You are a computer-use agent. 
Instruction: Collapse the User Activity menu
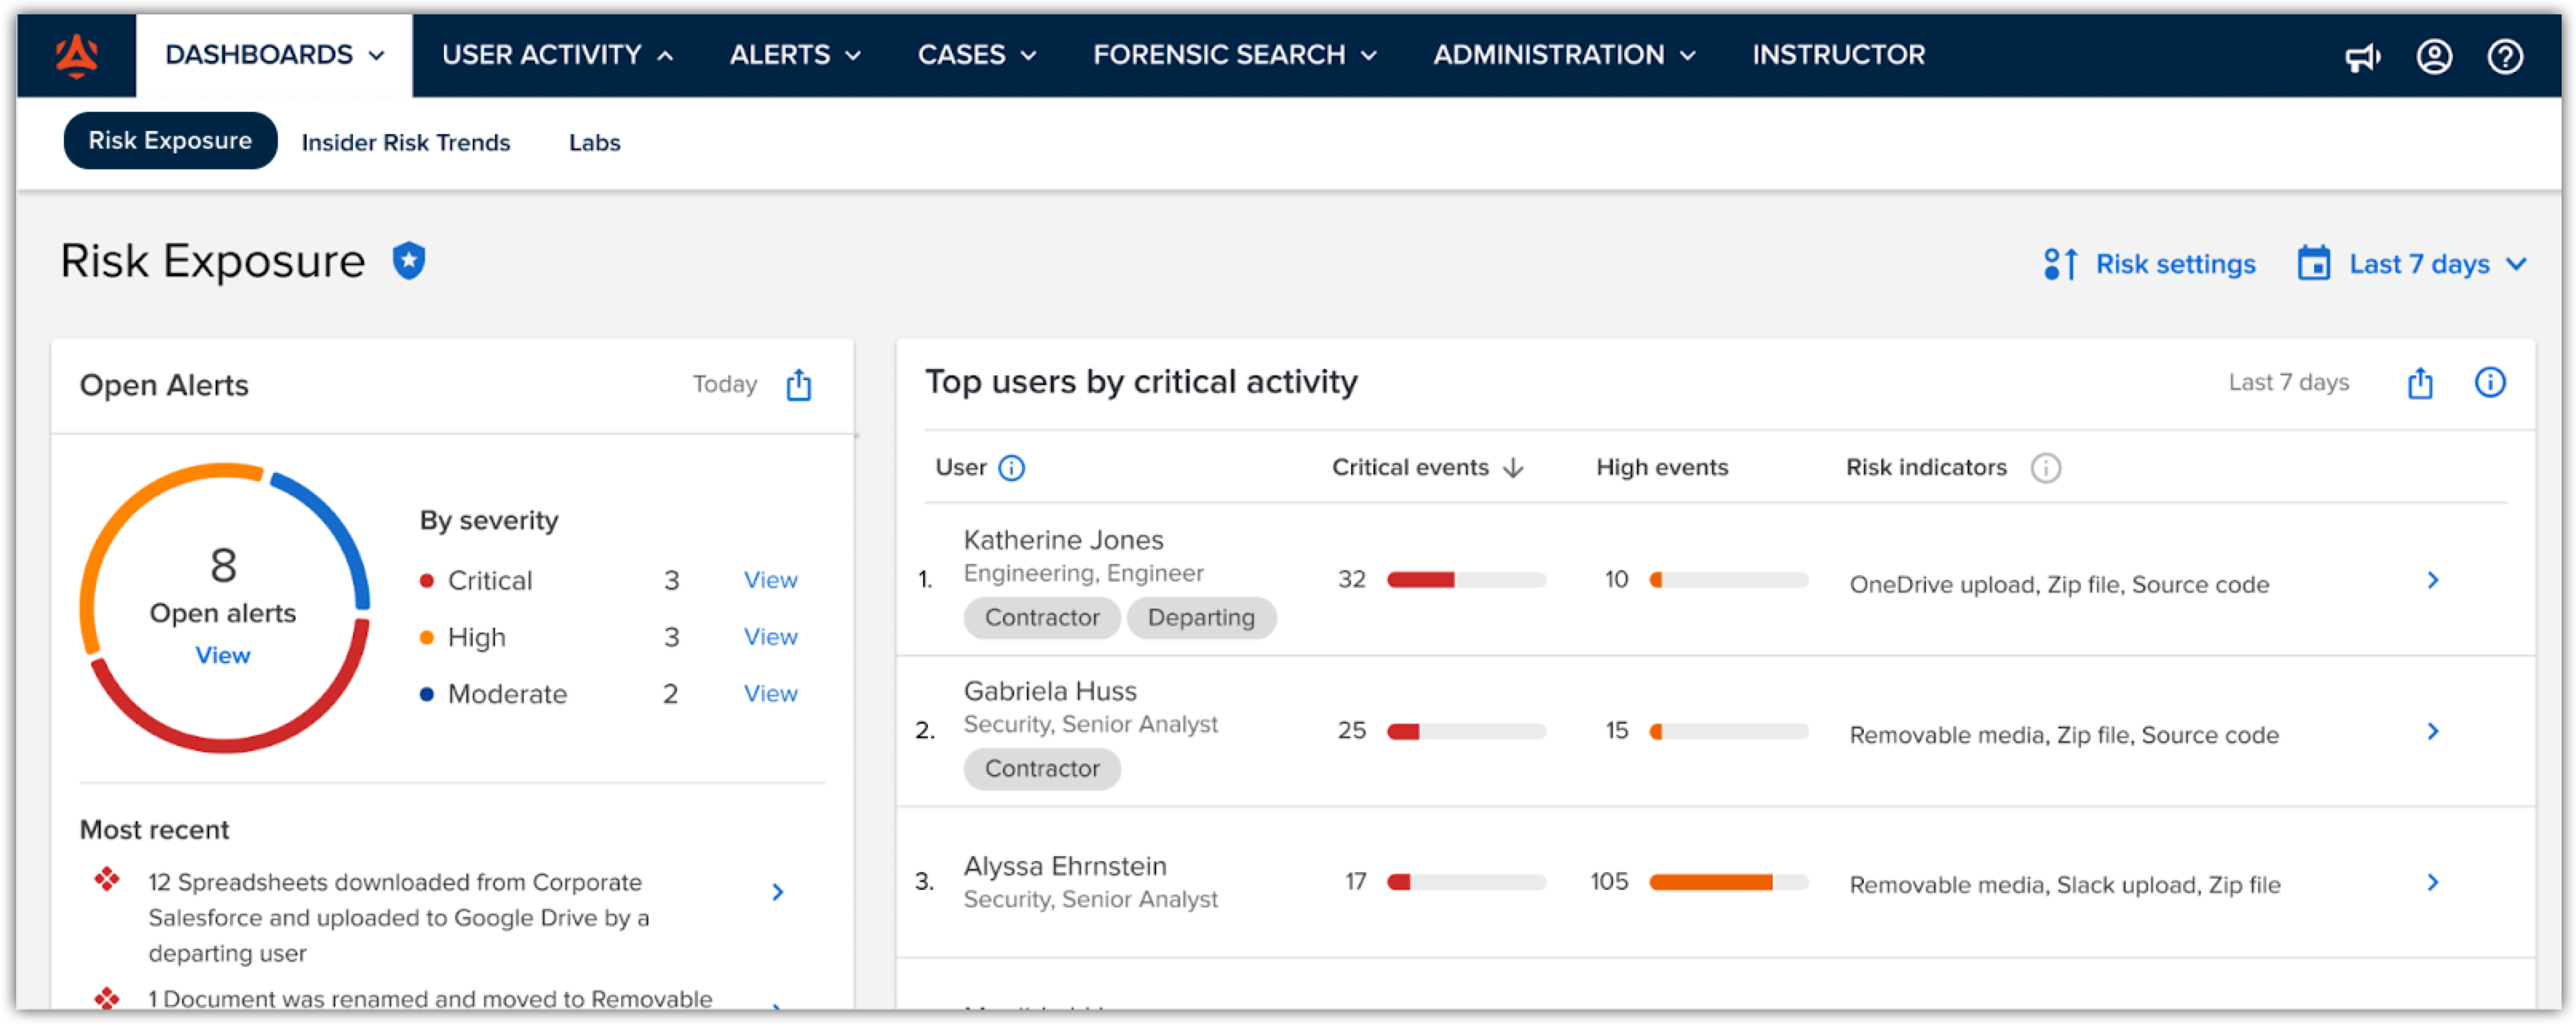click(x=557, y=55)
